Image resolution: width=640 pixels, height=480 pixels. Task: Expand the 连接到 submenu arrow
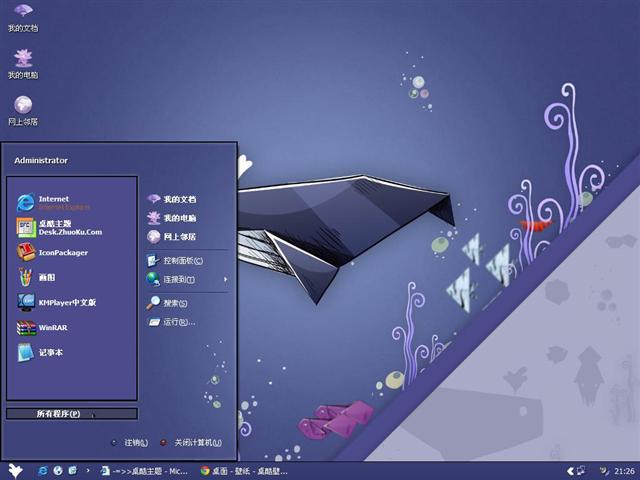coord(225,279)
